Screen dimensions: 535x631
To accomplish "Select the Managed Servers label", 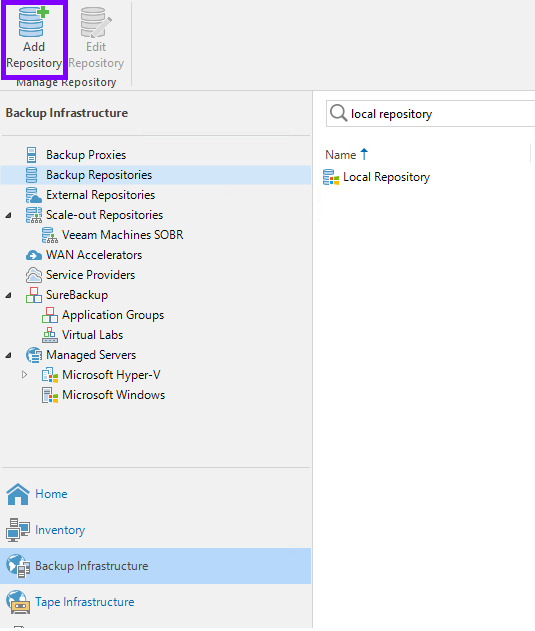I will tap(91, 355).
